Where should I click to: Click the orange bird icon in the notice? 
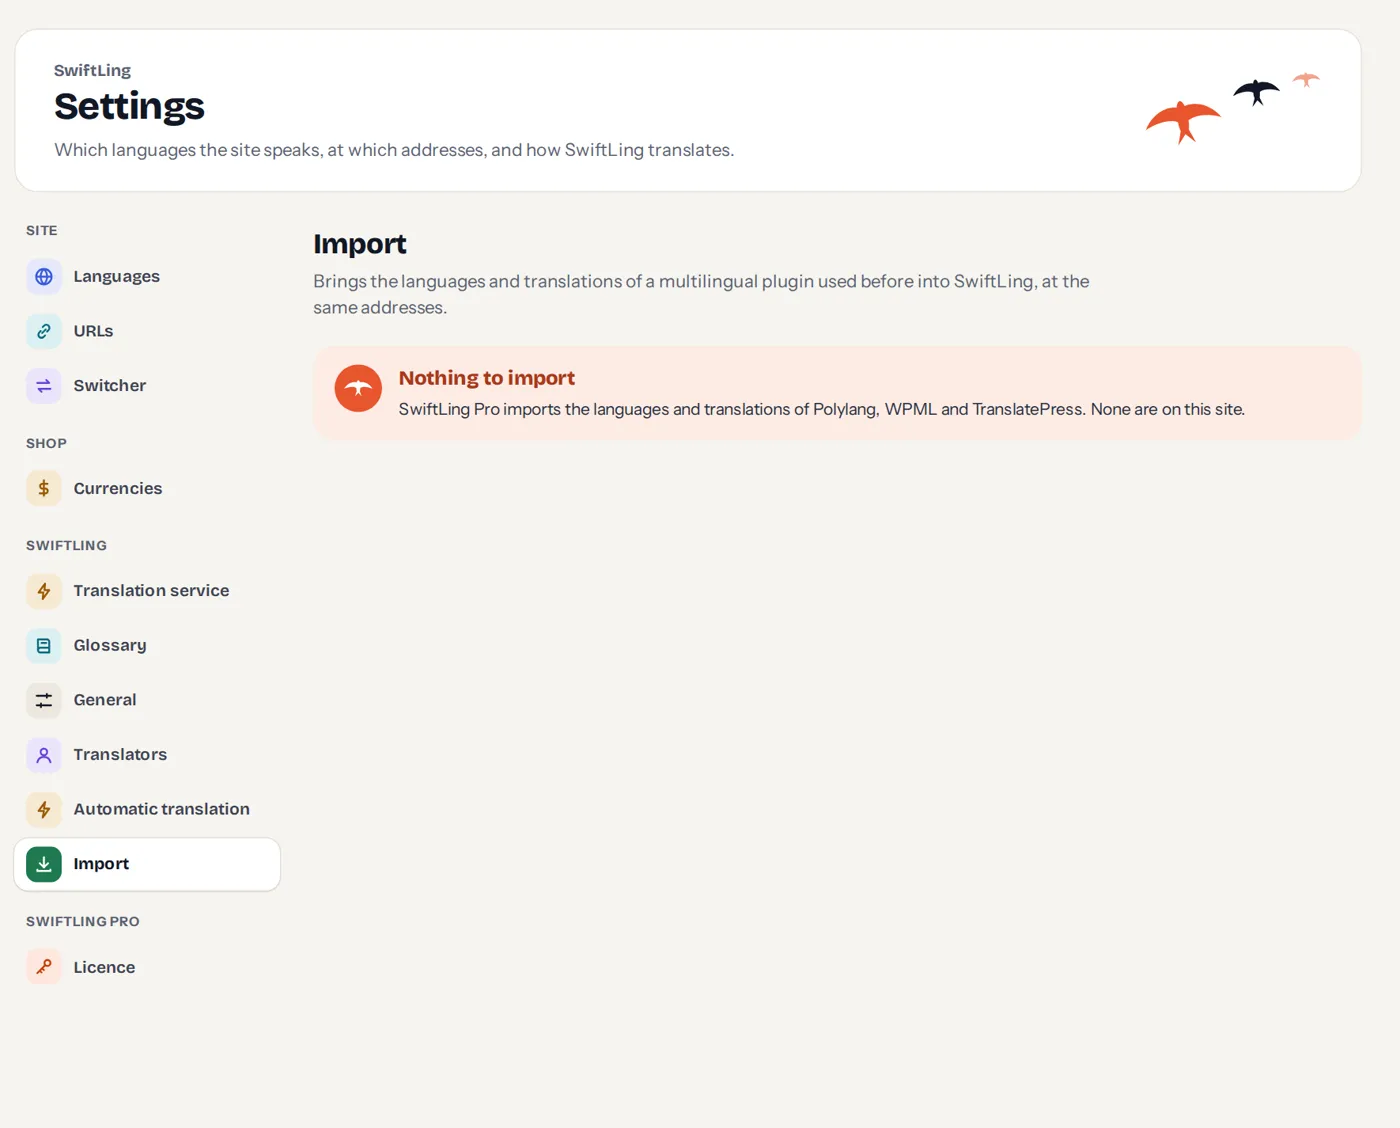[x=358, y=388]
